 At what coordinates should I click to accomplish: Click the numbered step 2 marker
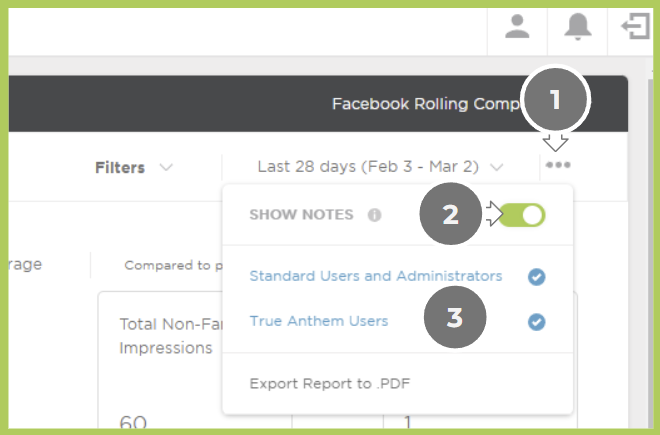(x=451, y=215)
